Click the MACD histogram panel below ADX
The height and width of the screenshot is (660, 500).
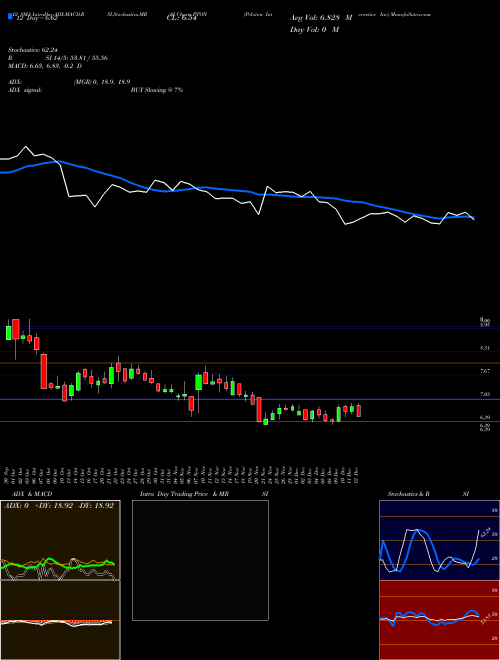coord(60,620)
